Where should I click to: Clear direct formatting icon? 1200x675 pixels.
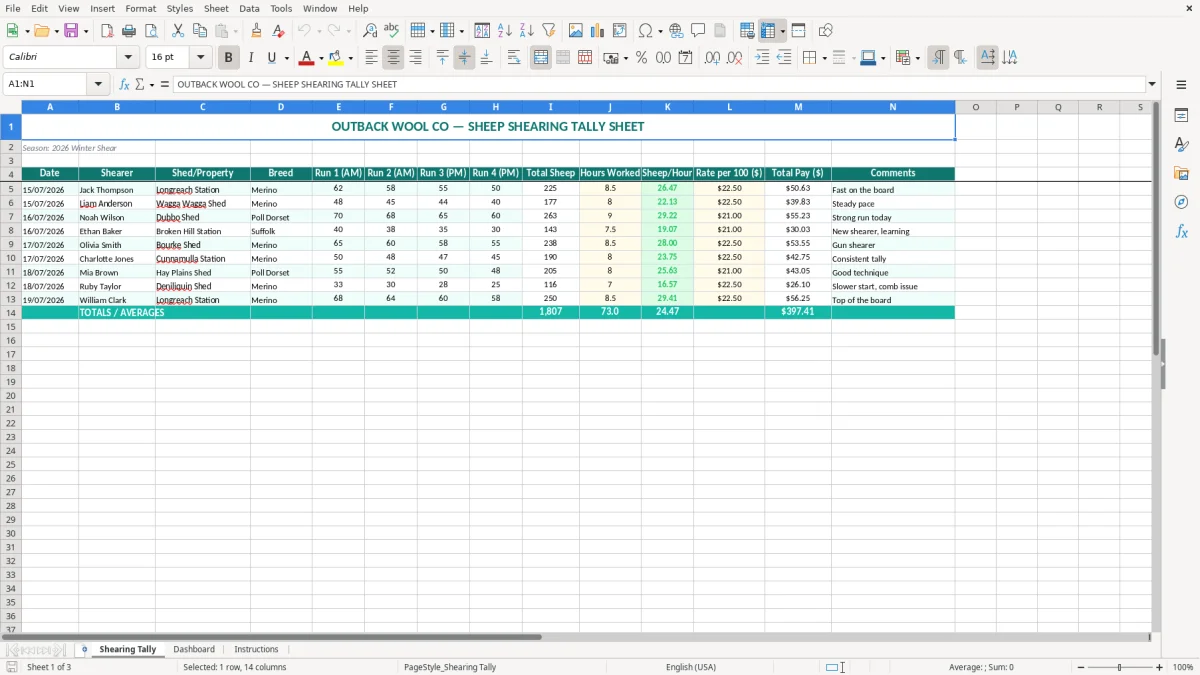(278, 31)
